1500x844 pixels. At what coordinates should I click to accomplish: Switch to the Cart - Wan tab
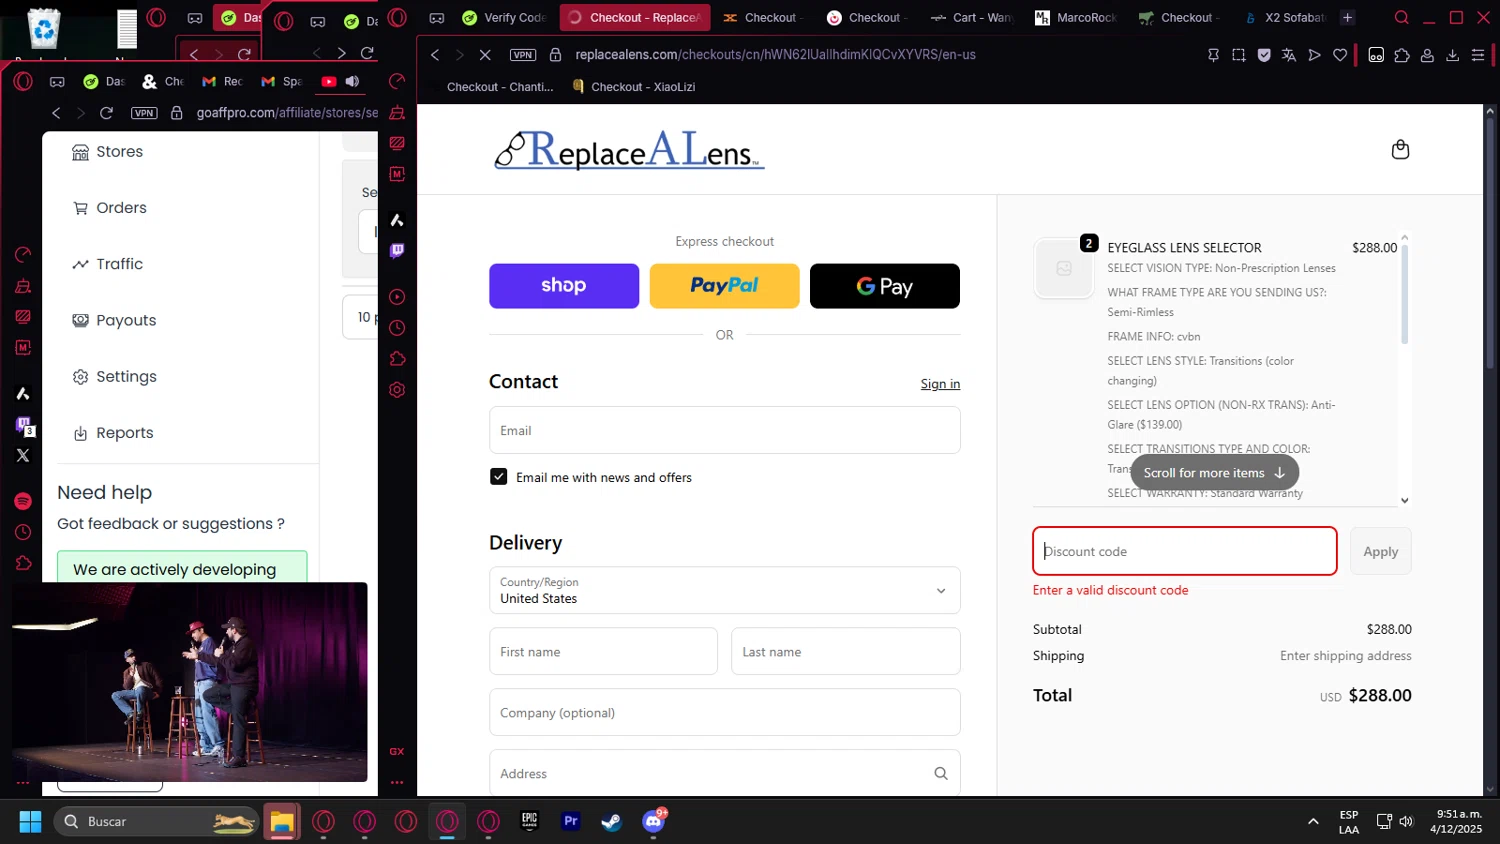(971, 18)
